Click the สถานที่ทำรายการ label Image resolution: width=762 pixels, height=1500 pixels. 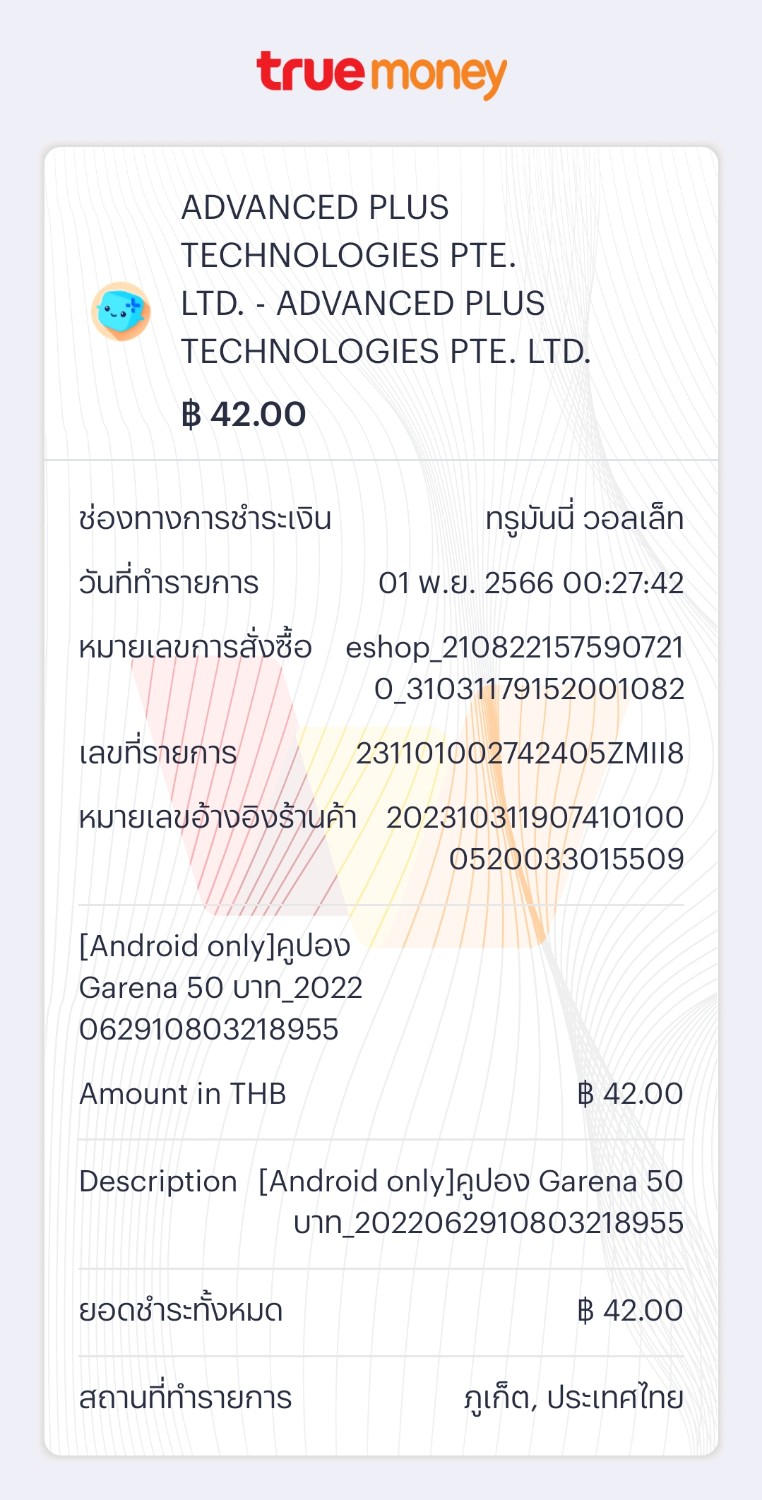[185, 1398]
